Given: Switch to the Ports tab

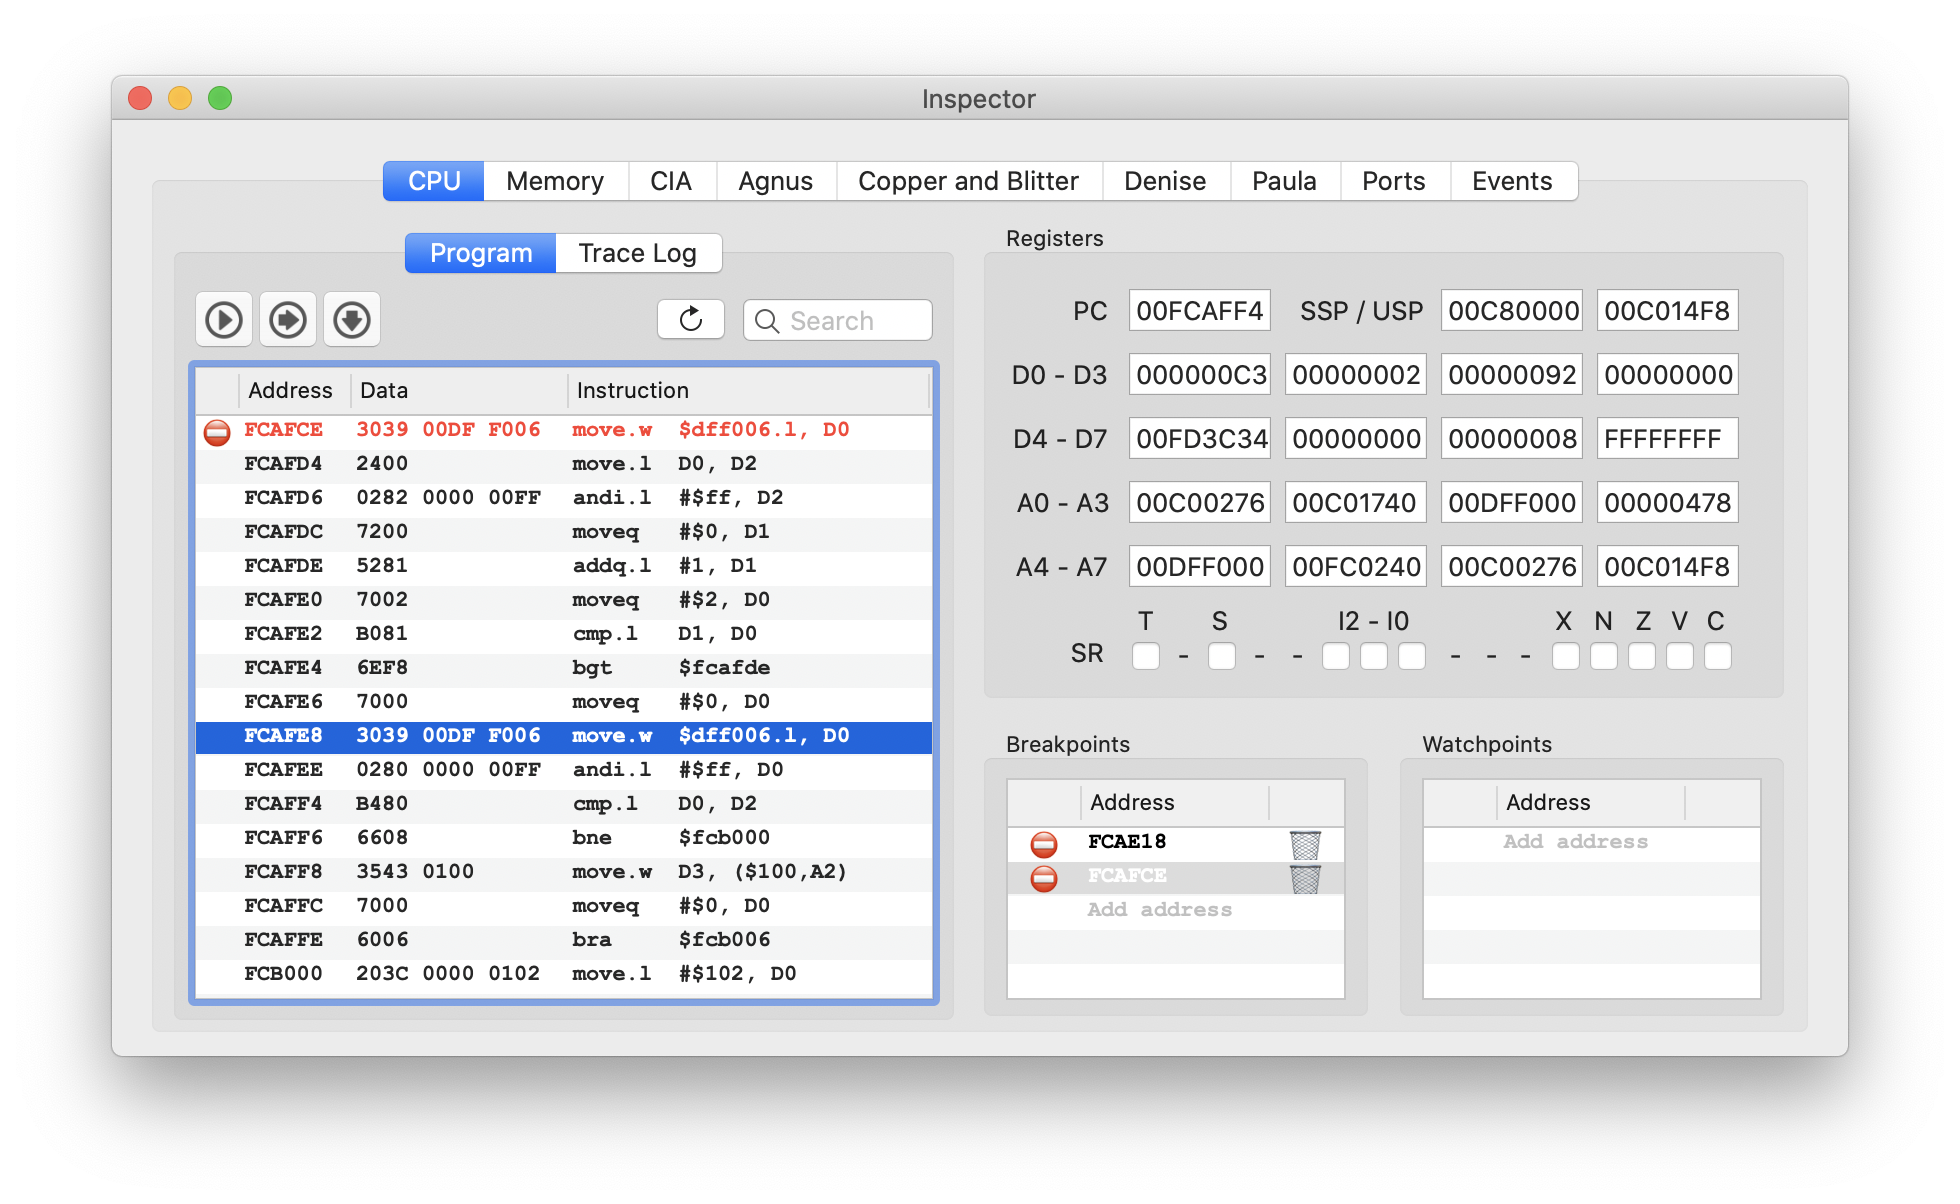Looking at the screenshot, I should pyautogui.click(x=1394, y=181).
